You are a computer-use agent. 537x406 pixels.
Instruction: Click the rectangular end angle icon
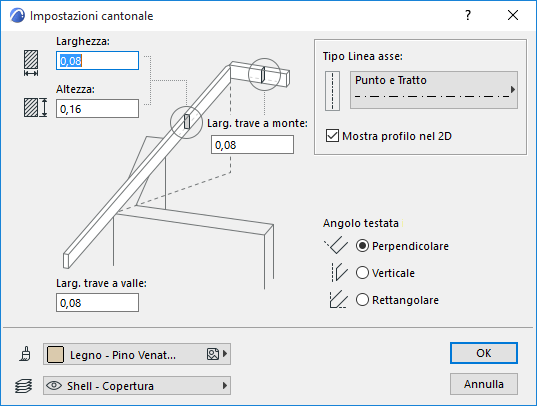338,299
